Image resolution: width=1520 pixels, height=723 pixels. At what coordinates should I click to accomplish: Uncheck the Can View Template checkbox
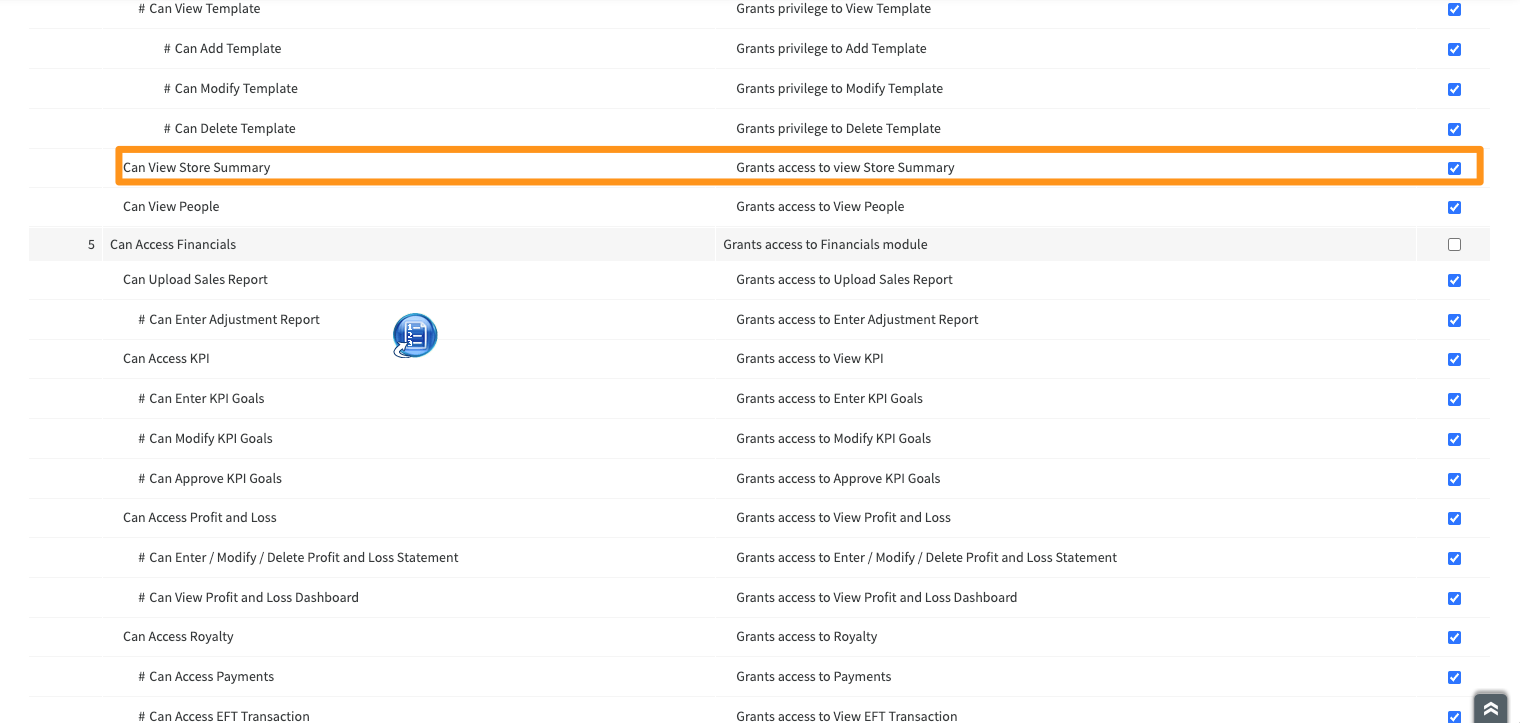(x=1454, y=9)
